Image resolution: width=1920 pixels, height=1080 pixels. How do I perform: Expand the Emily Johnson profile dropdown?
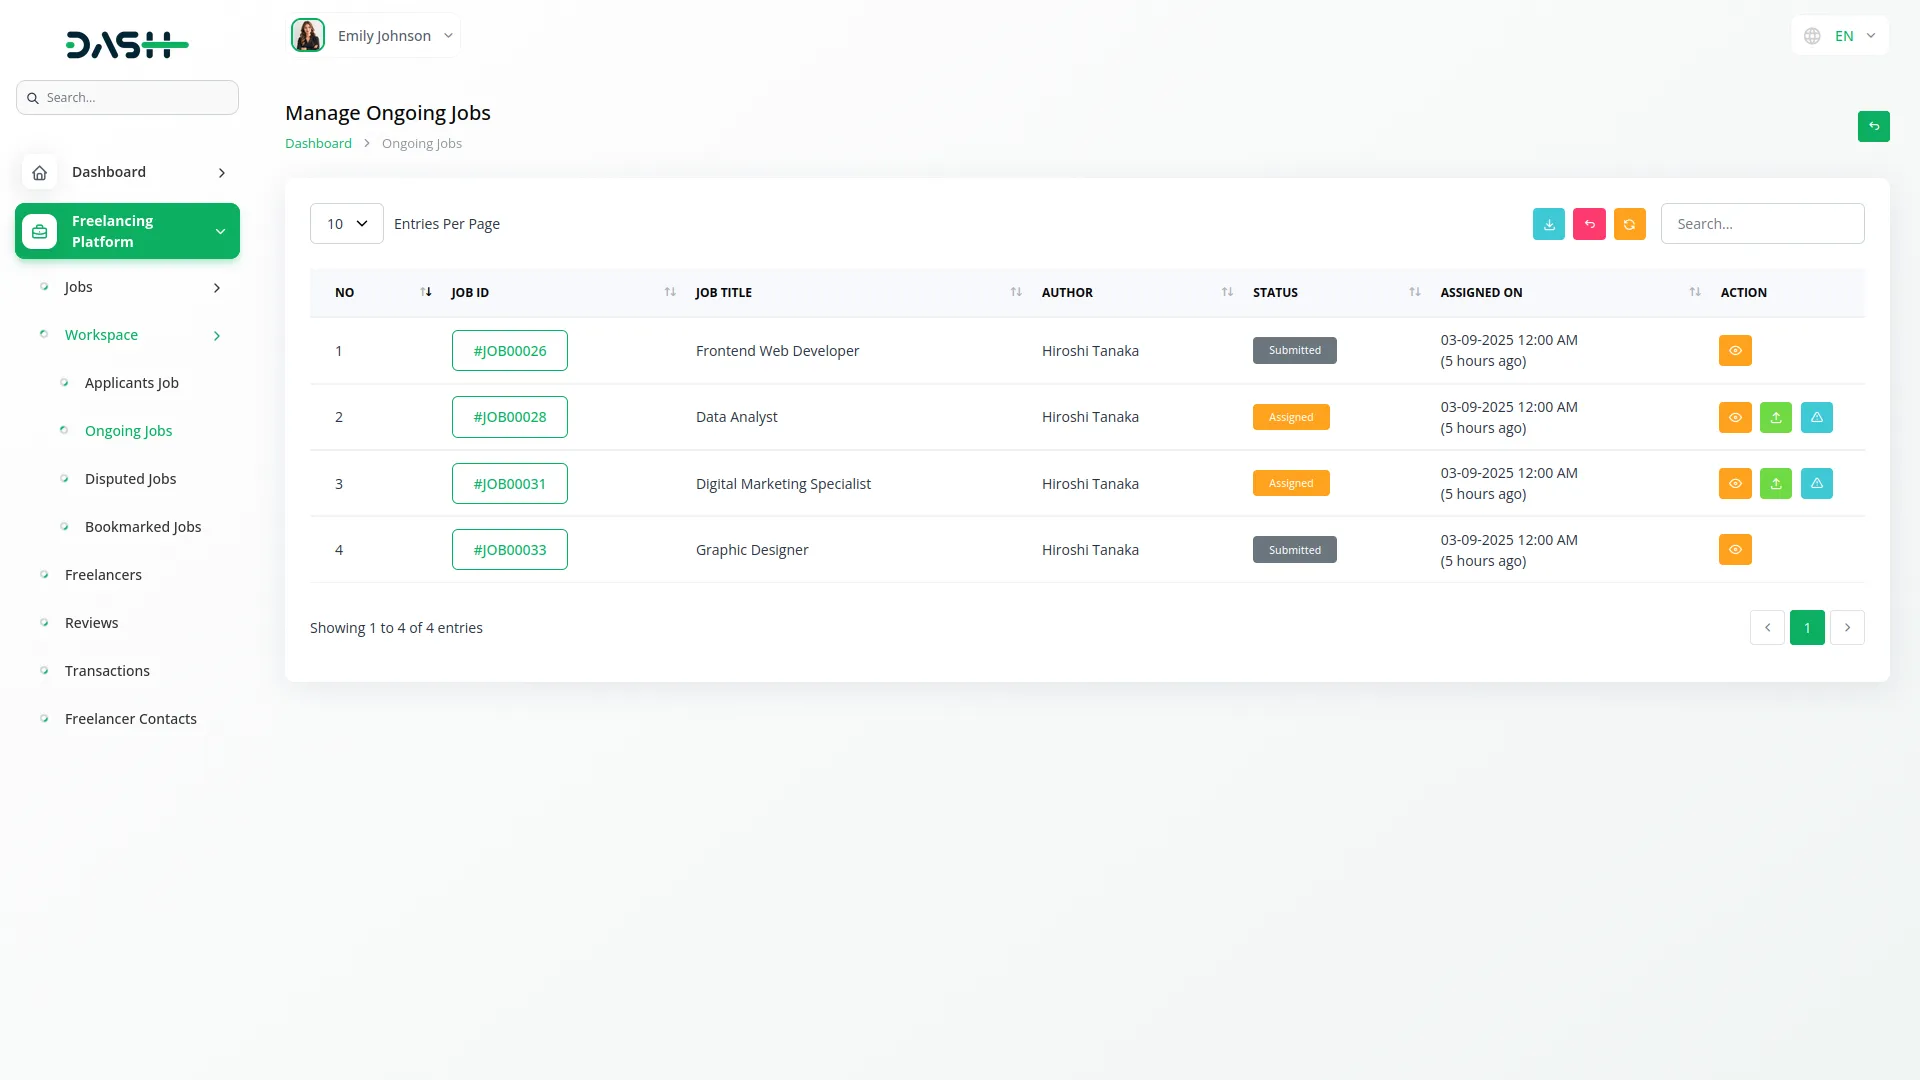448,35
